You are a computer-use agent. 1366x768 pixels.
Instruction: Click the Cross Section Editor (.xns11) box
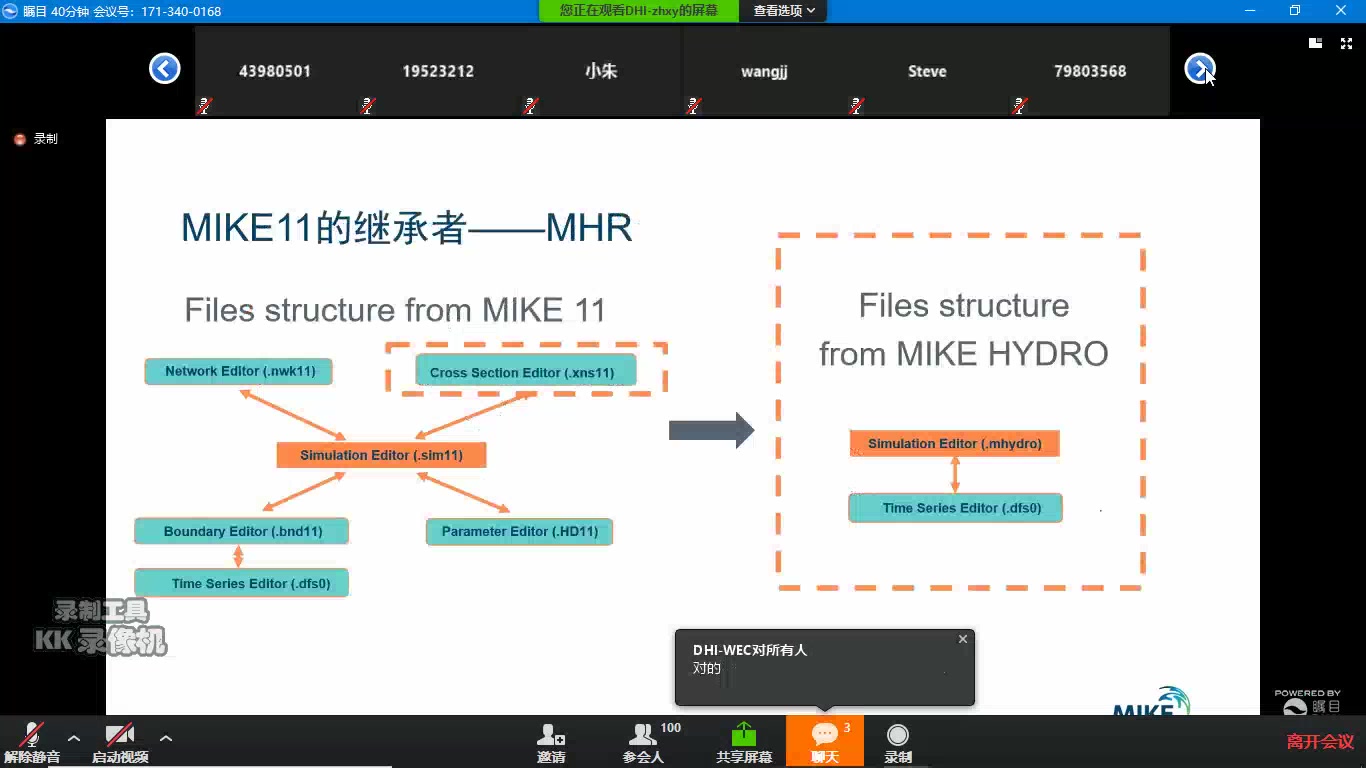[525, 371]
